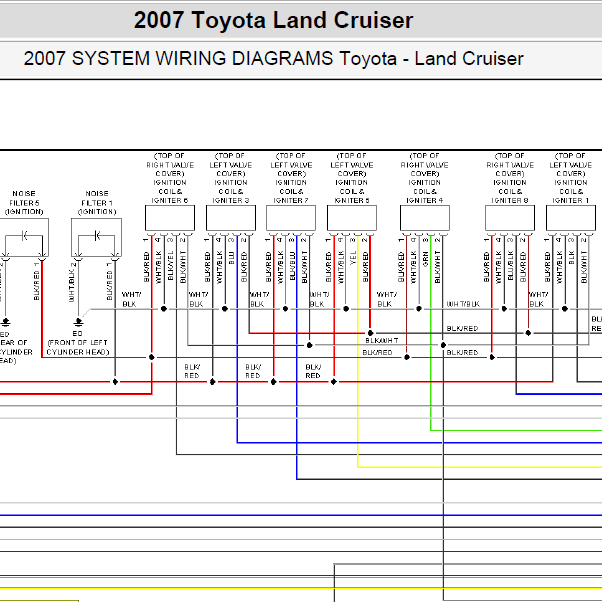Click the vertical "BLK/BLU" wire label under Igniter 7
Viewport: 602px width, 602px height.
point(292,266)
